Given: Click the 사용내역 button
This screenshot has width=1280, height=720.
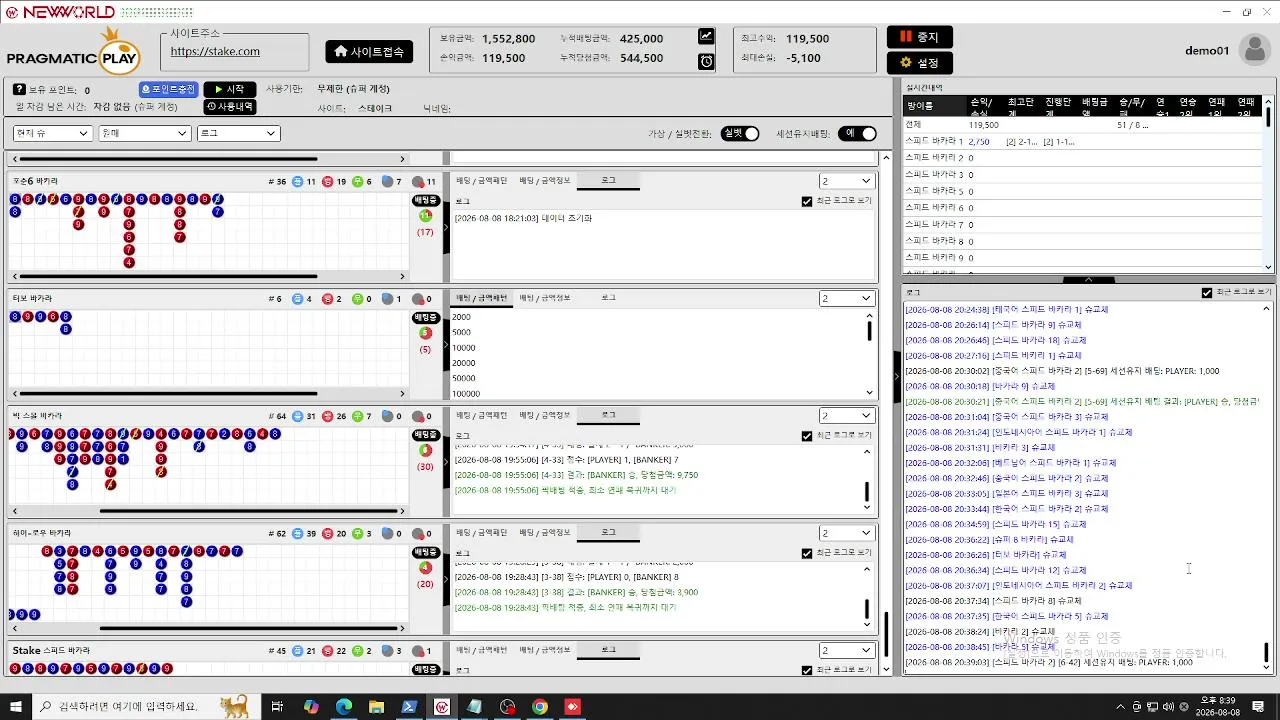Looking at the screenshot, I should 230,106.
